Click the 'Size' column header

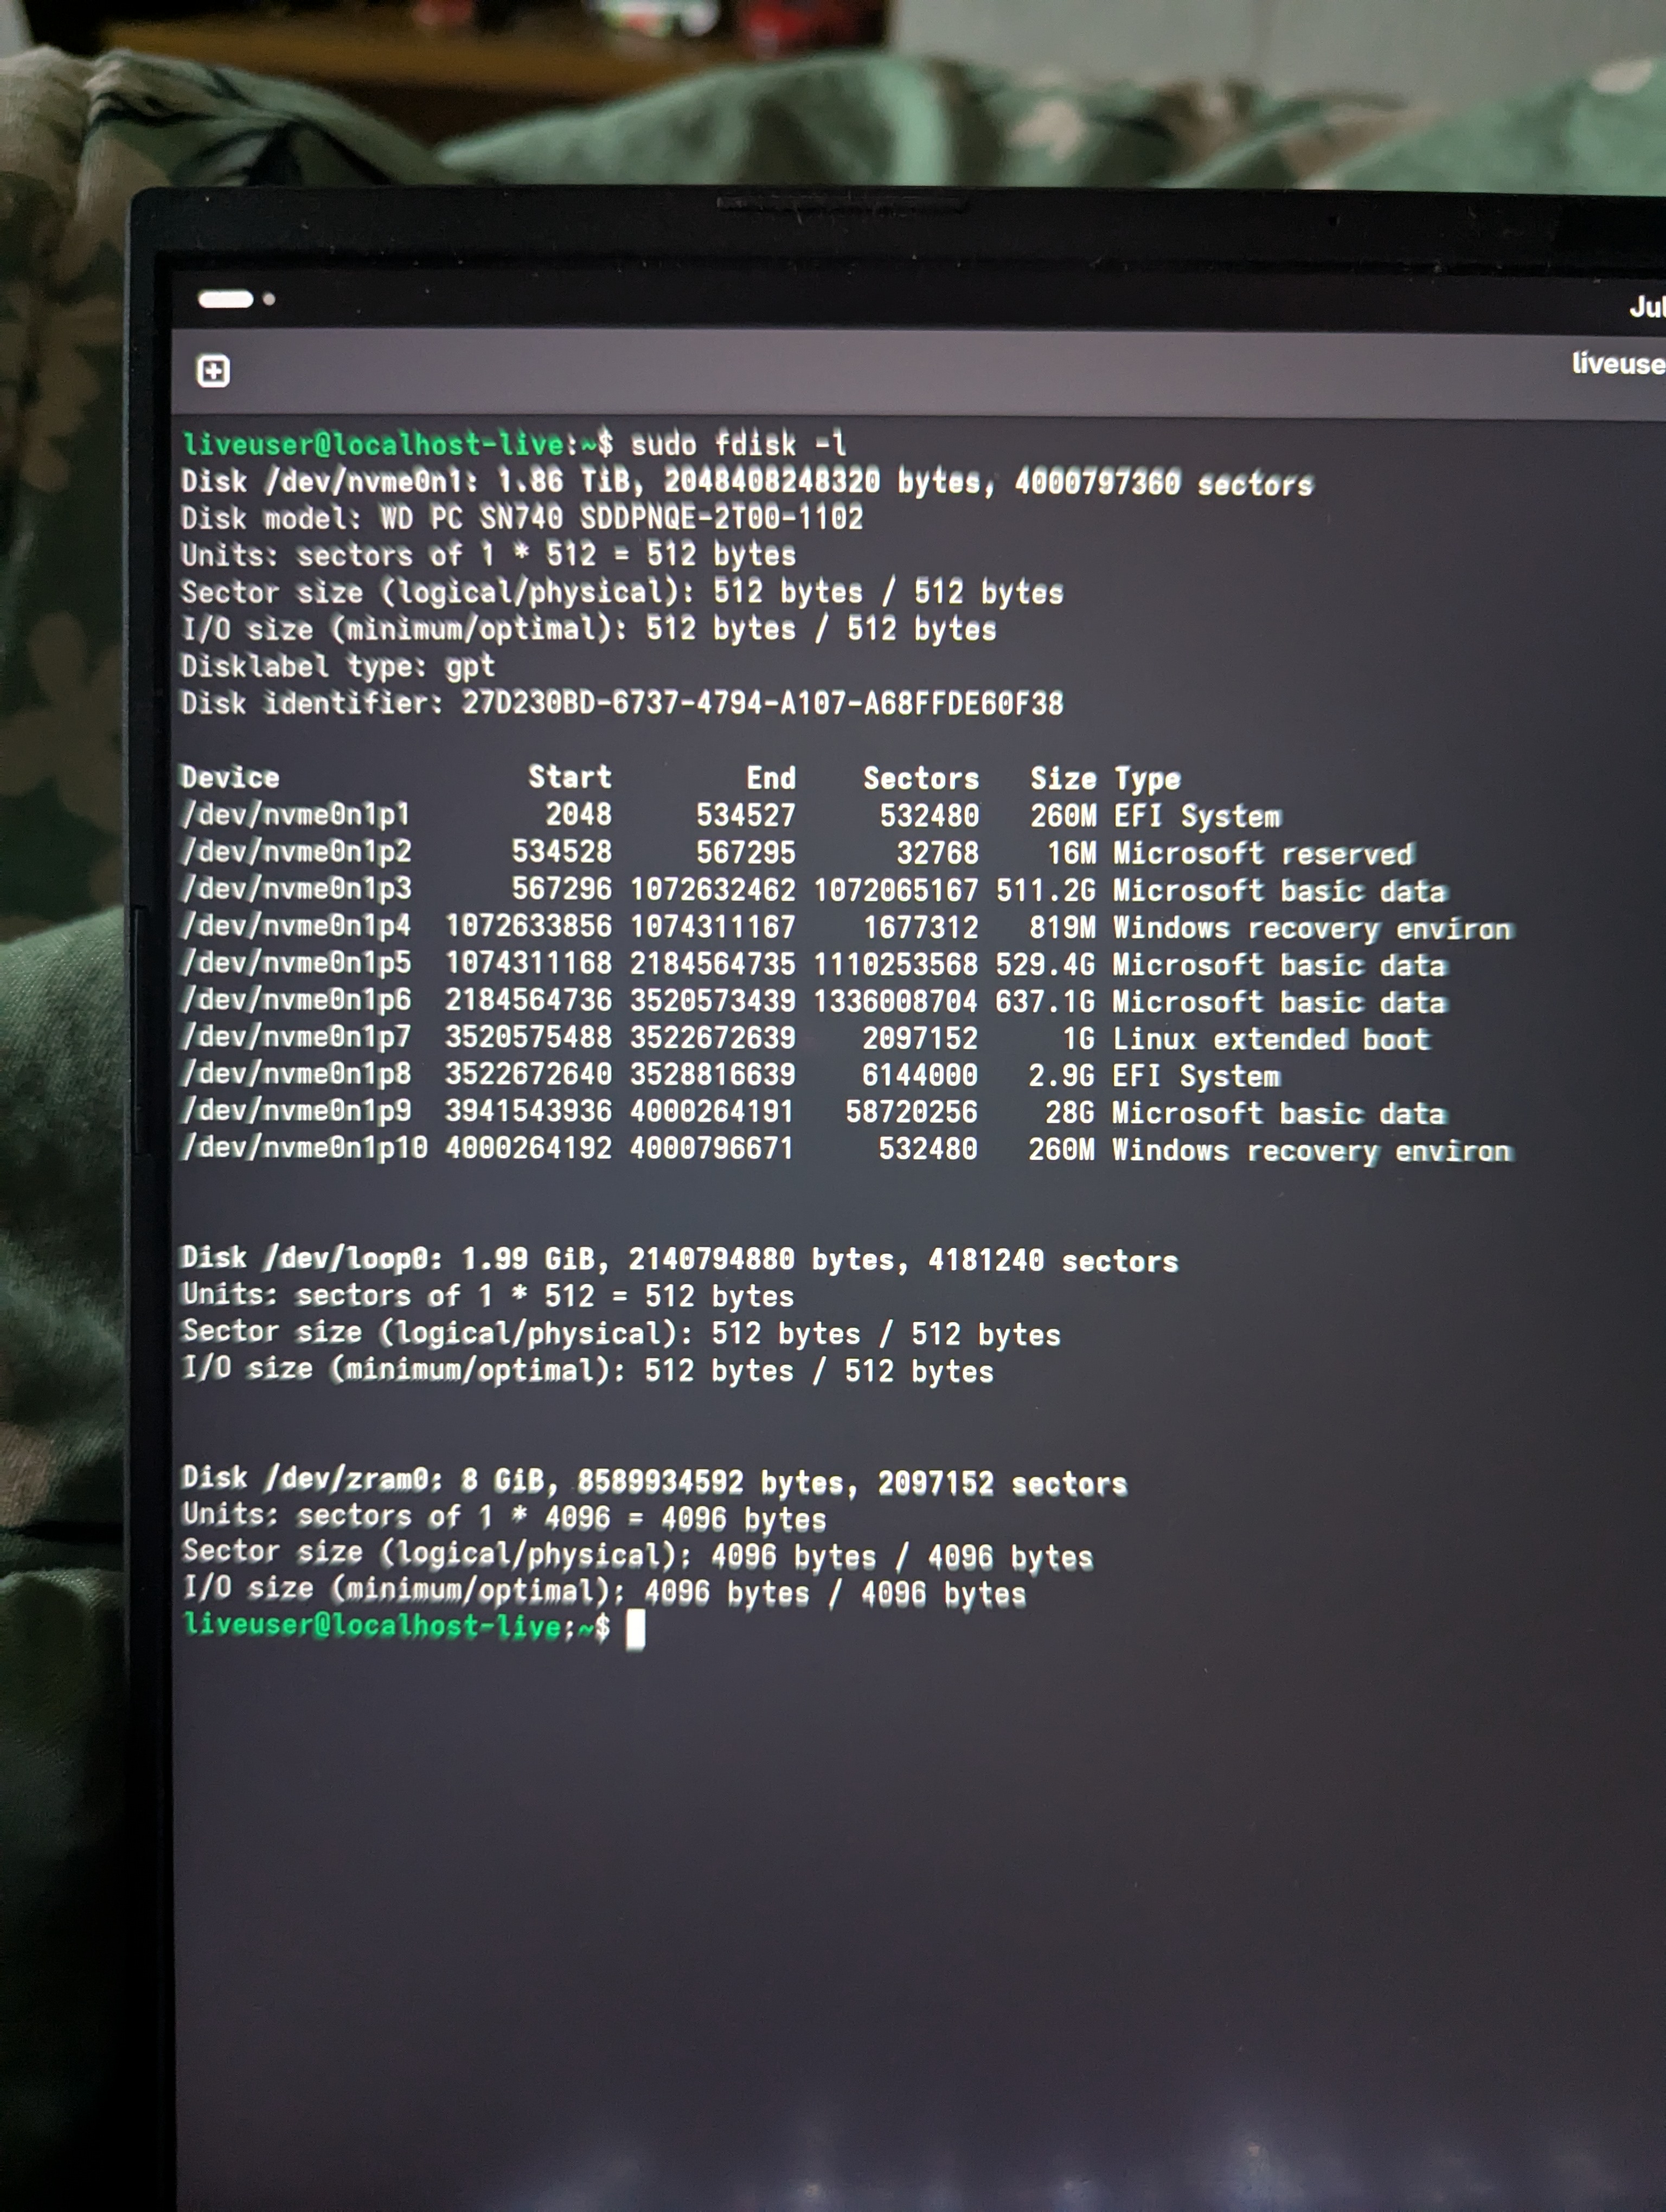(1063, 778)
